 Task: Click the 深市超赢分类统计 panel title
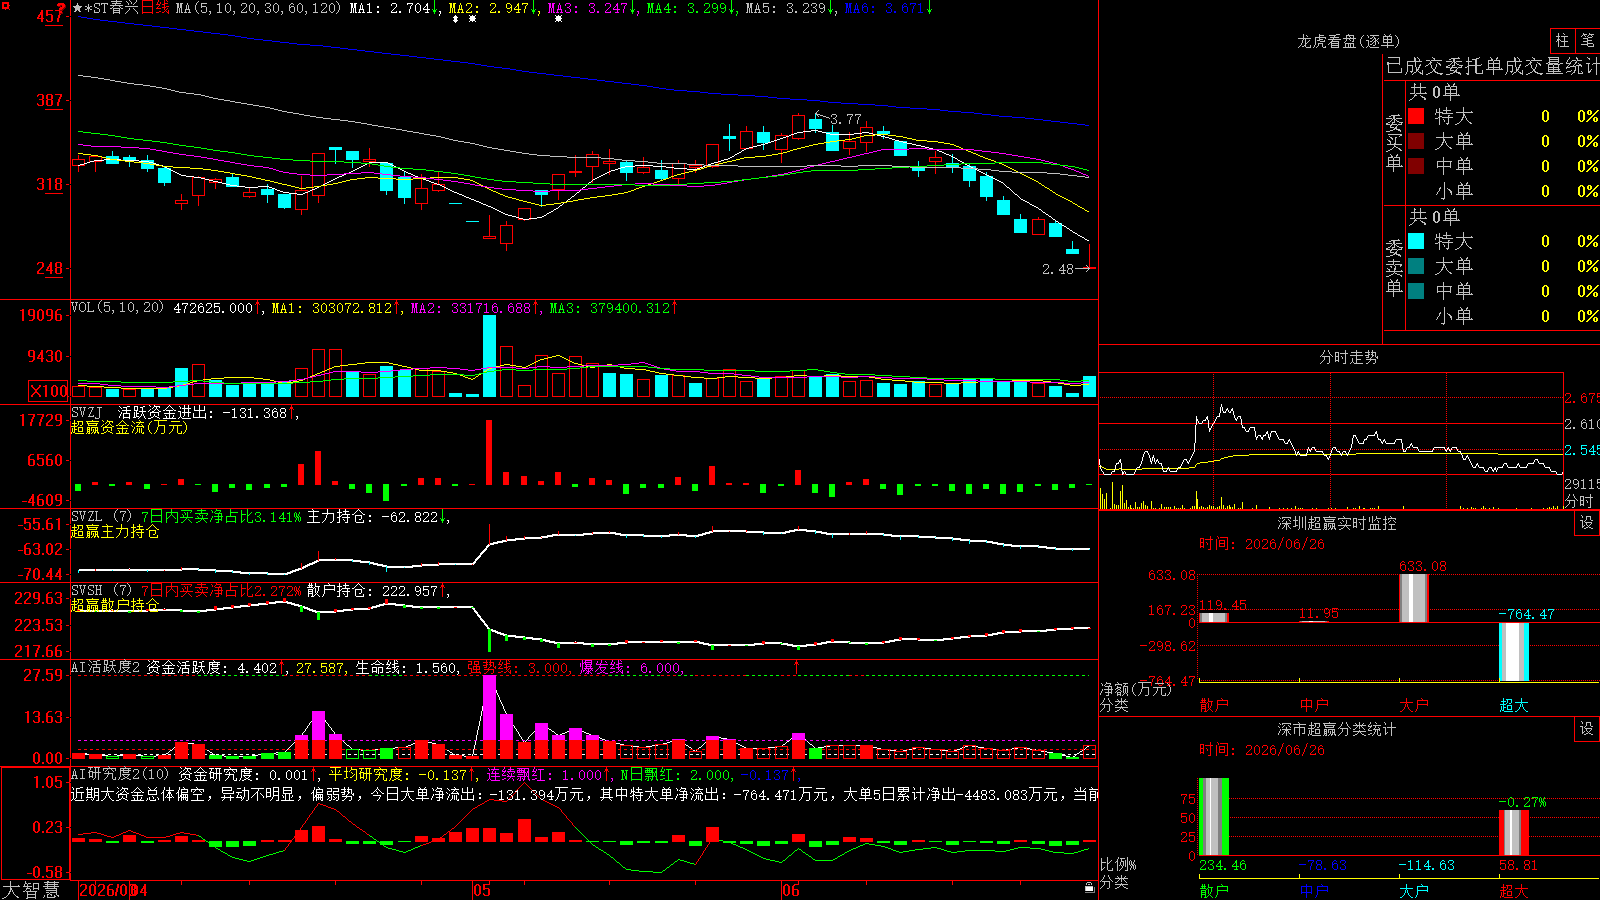[x=1337, y=729]
